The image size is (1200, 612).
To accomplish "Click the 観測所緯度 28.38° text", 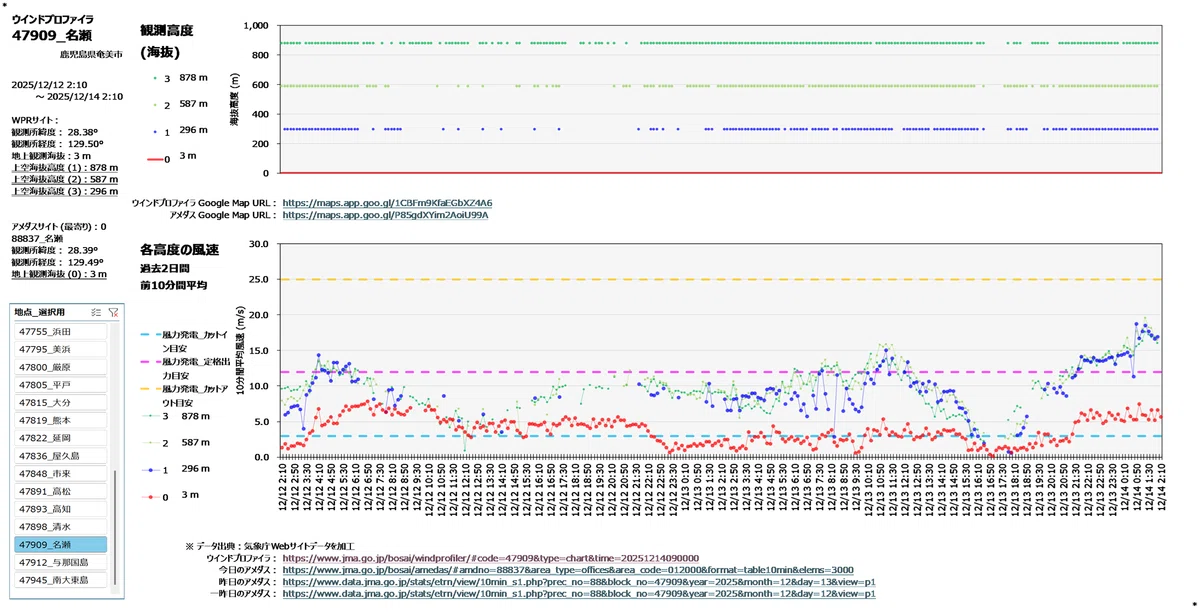I will coord(54,131).
